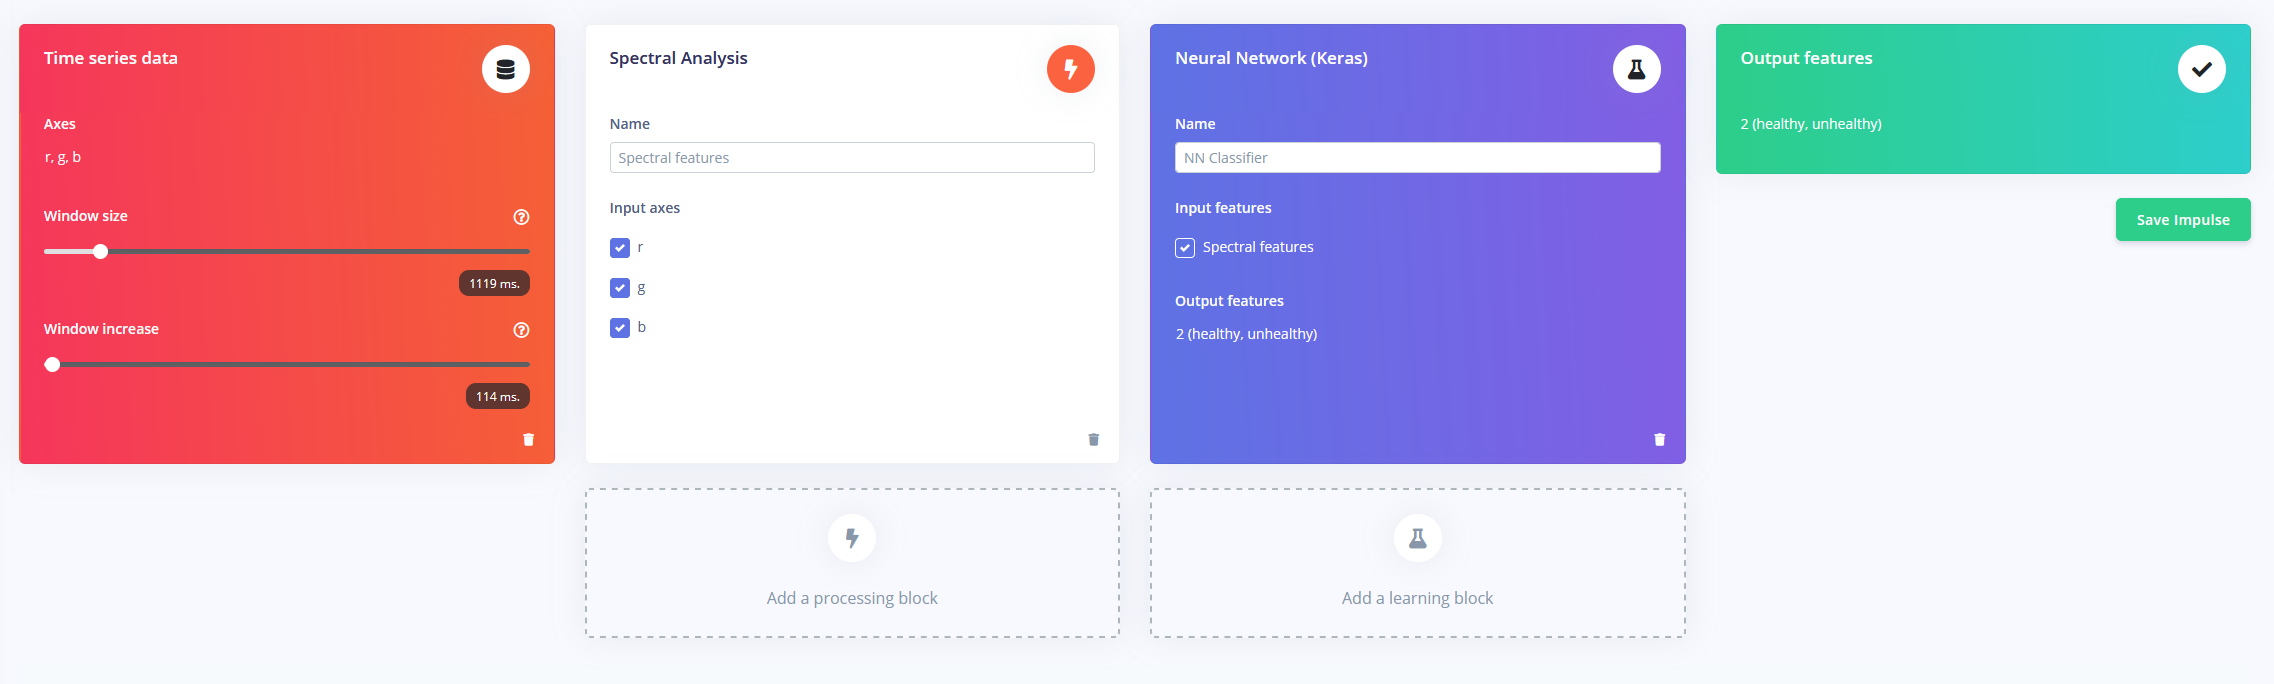Delete the Spectral Analysis block
Screen dimensions: 2274x684
1094,439
